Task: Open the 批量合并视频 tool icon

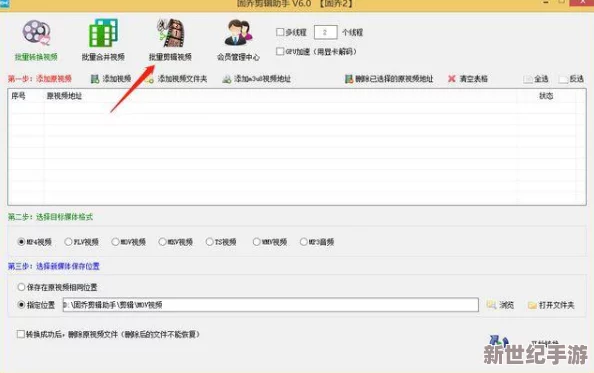Action: point(103,40)
